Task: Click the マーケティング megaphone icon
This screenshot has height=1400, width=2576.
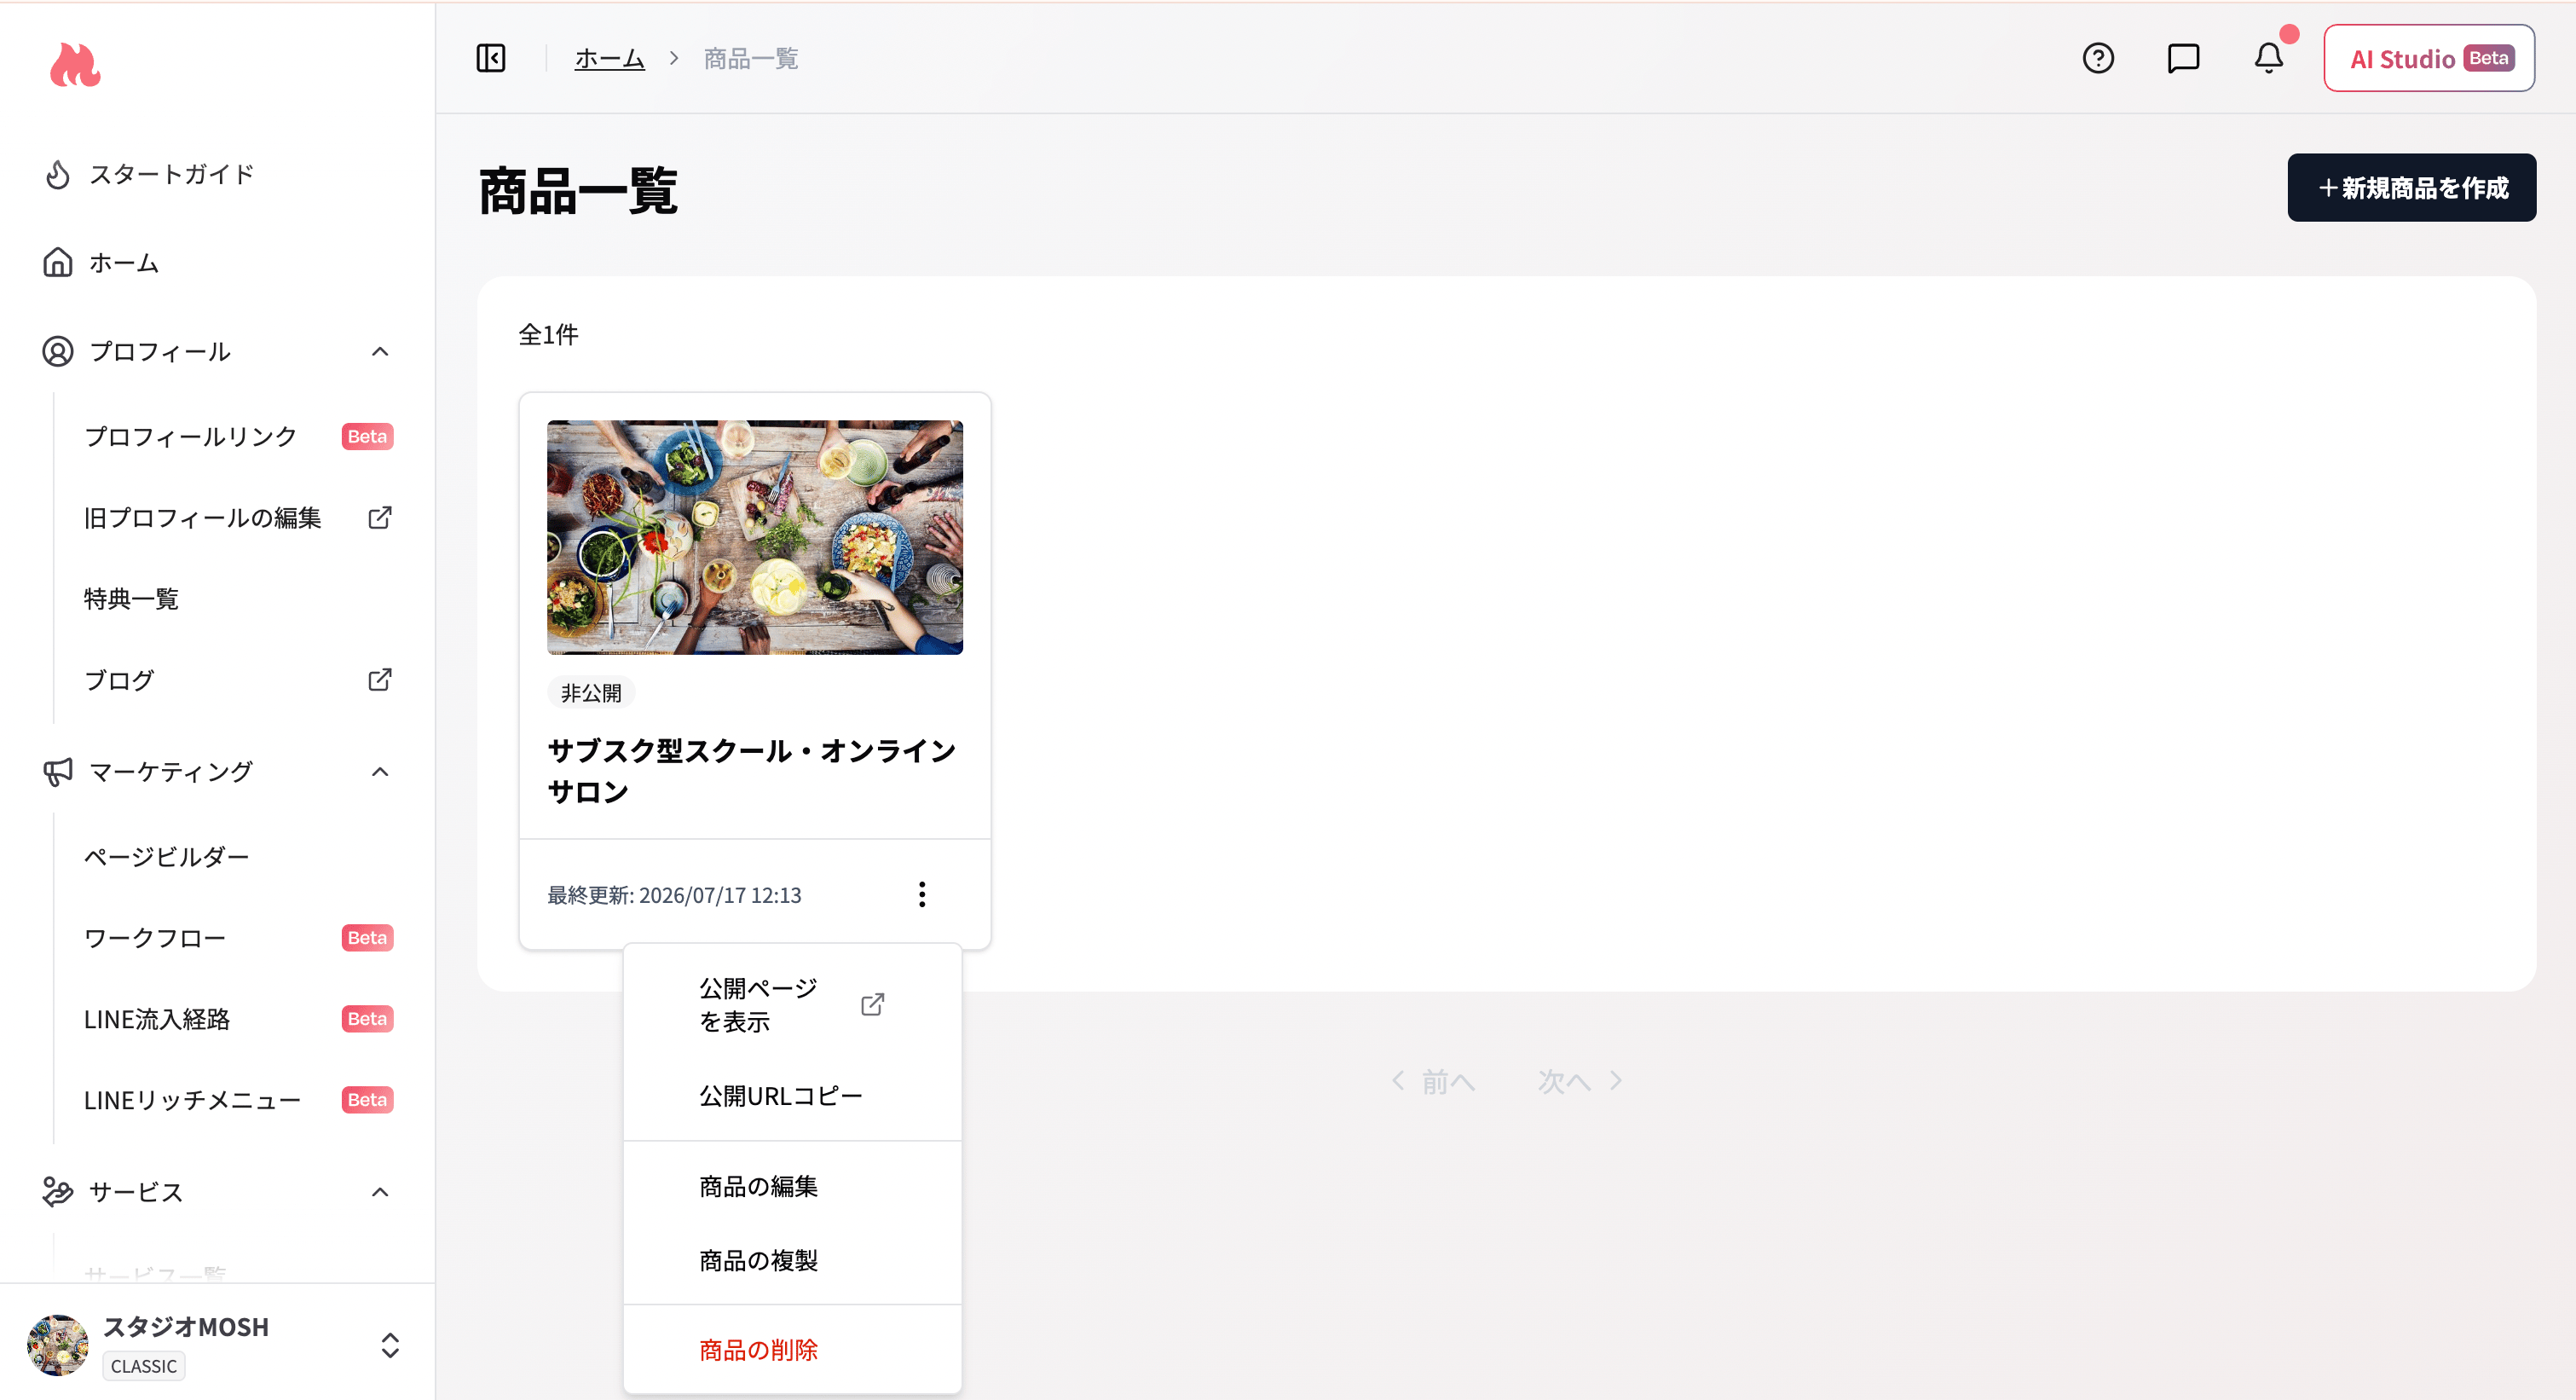Action: 58,771
